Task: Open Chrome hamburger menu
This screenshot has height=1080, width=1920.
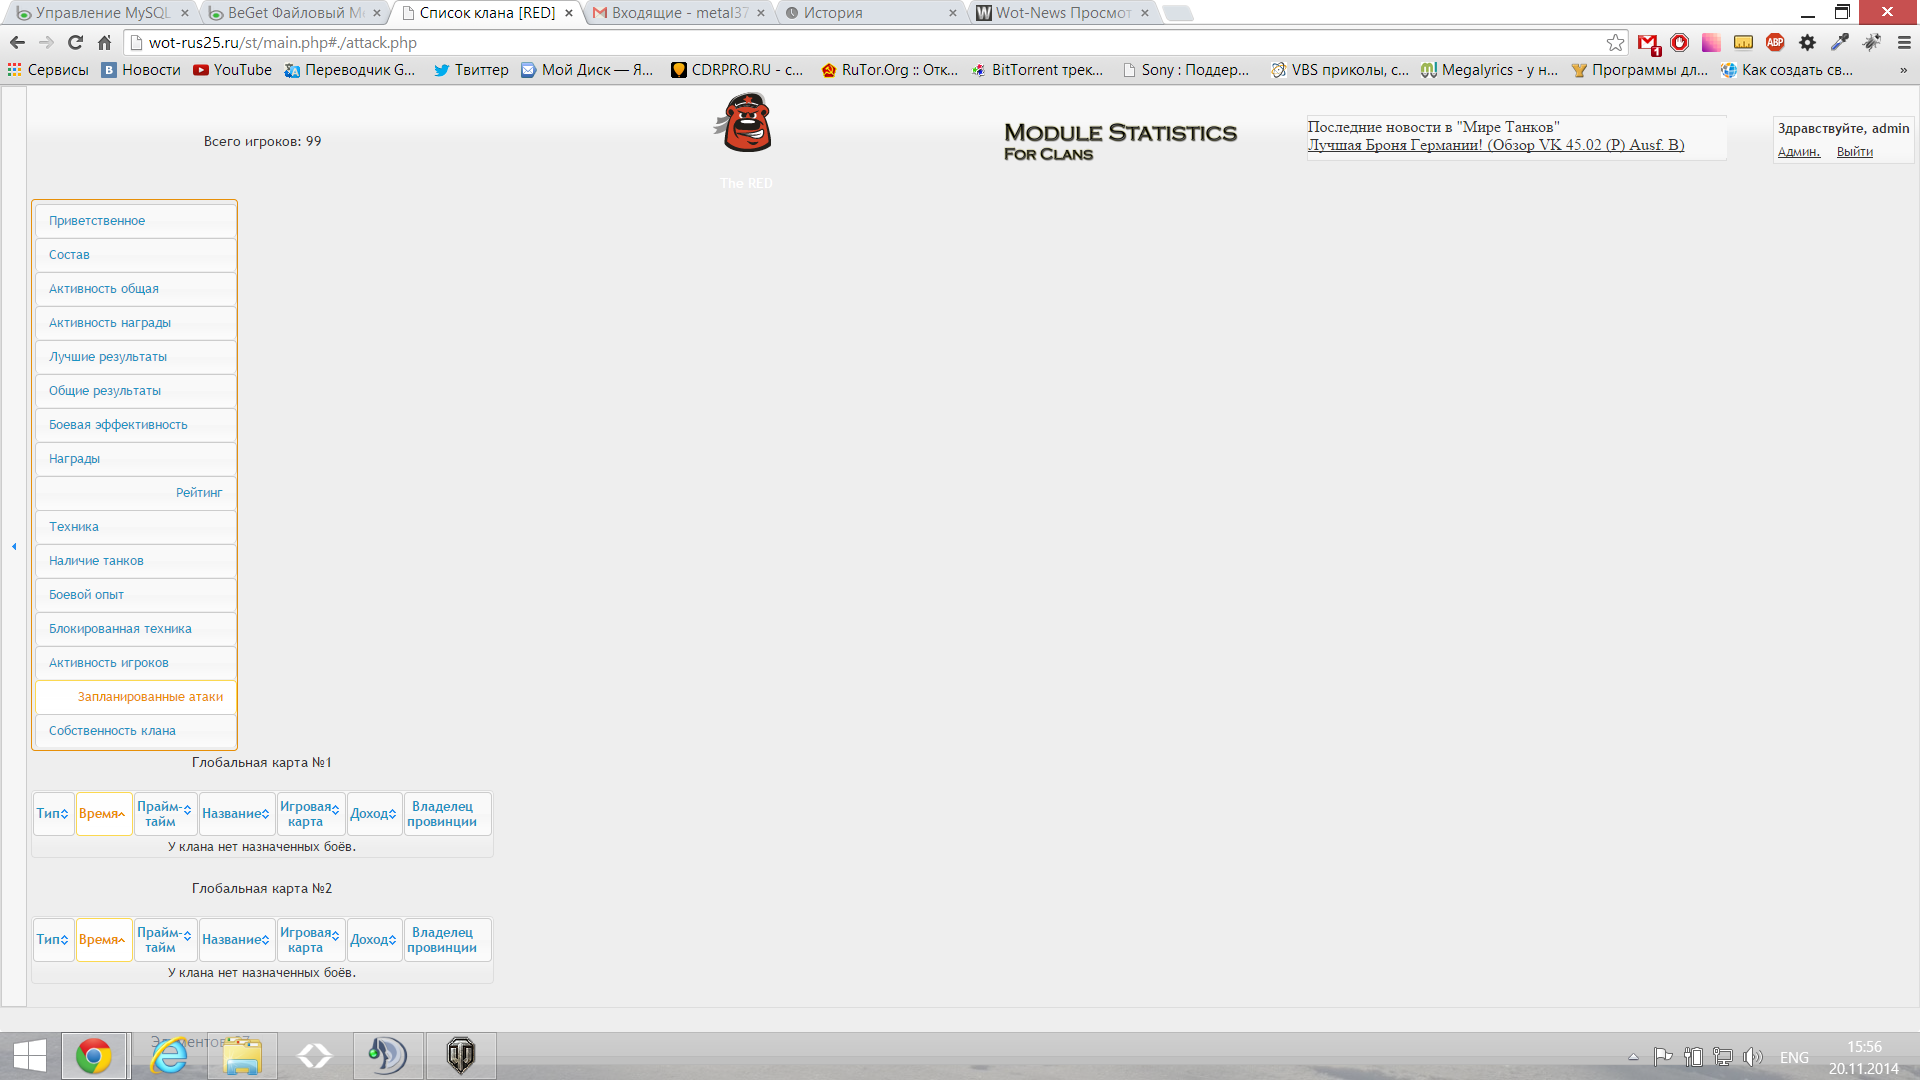Action: coord(1904,42)
